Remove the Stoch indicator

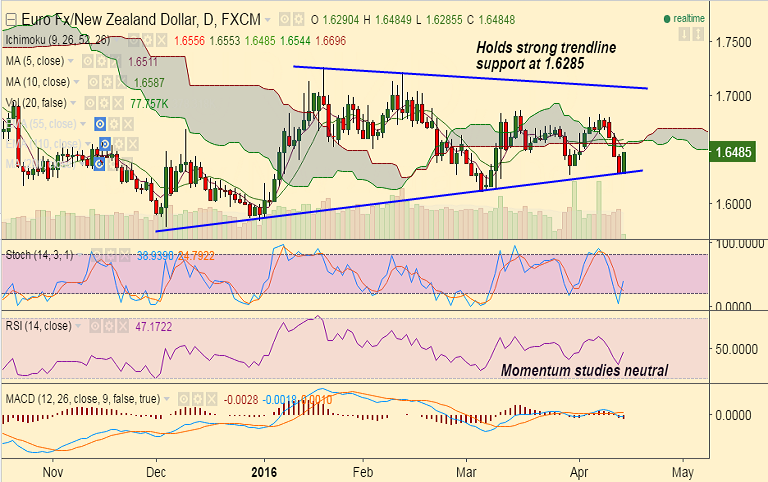(x=124, y=255)
